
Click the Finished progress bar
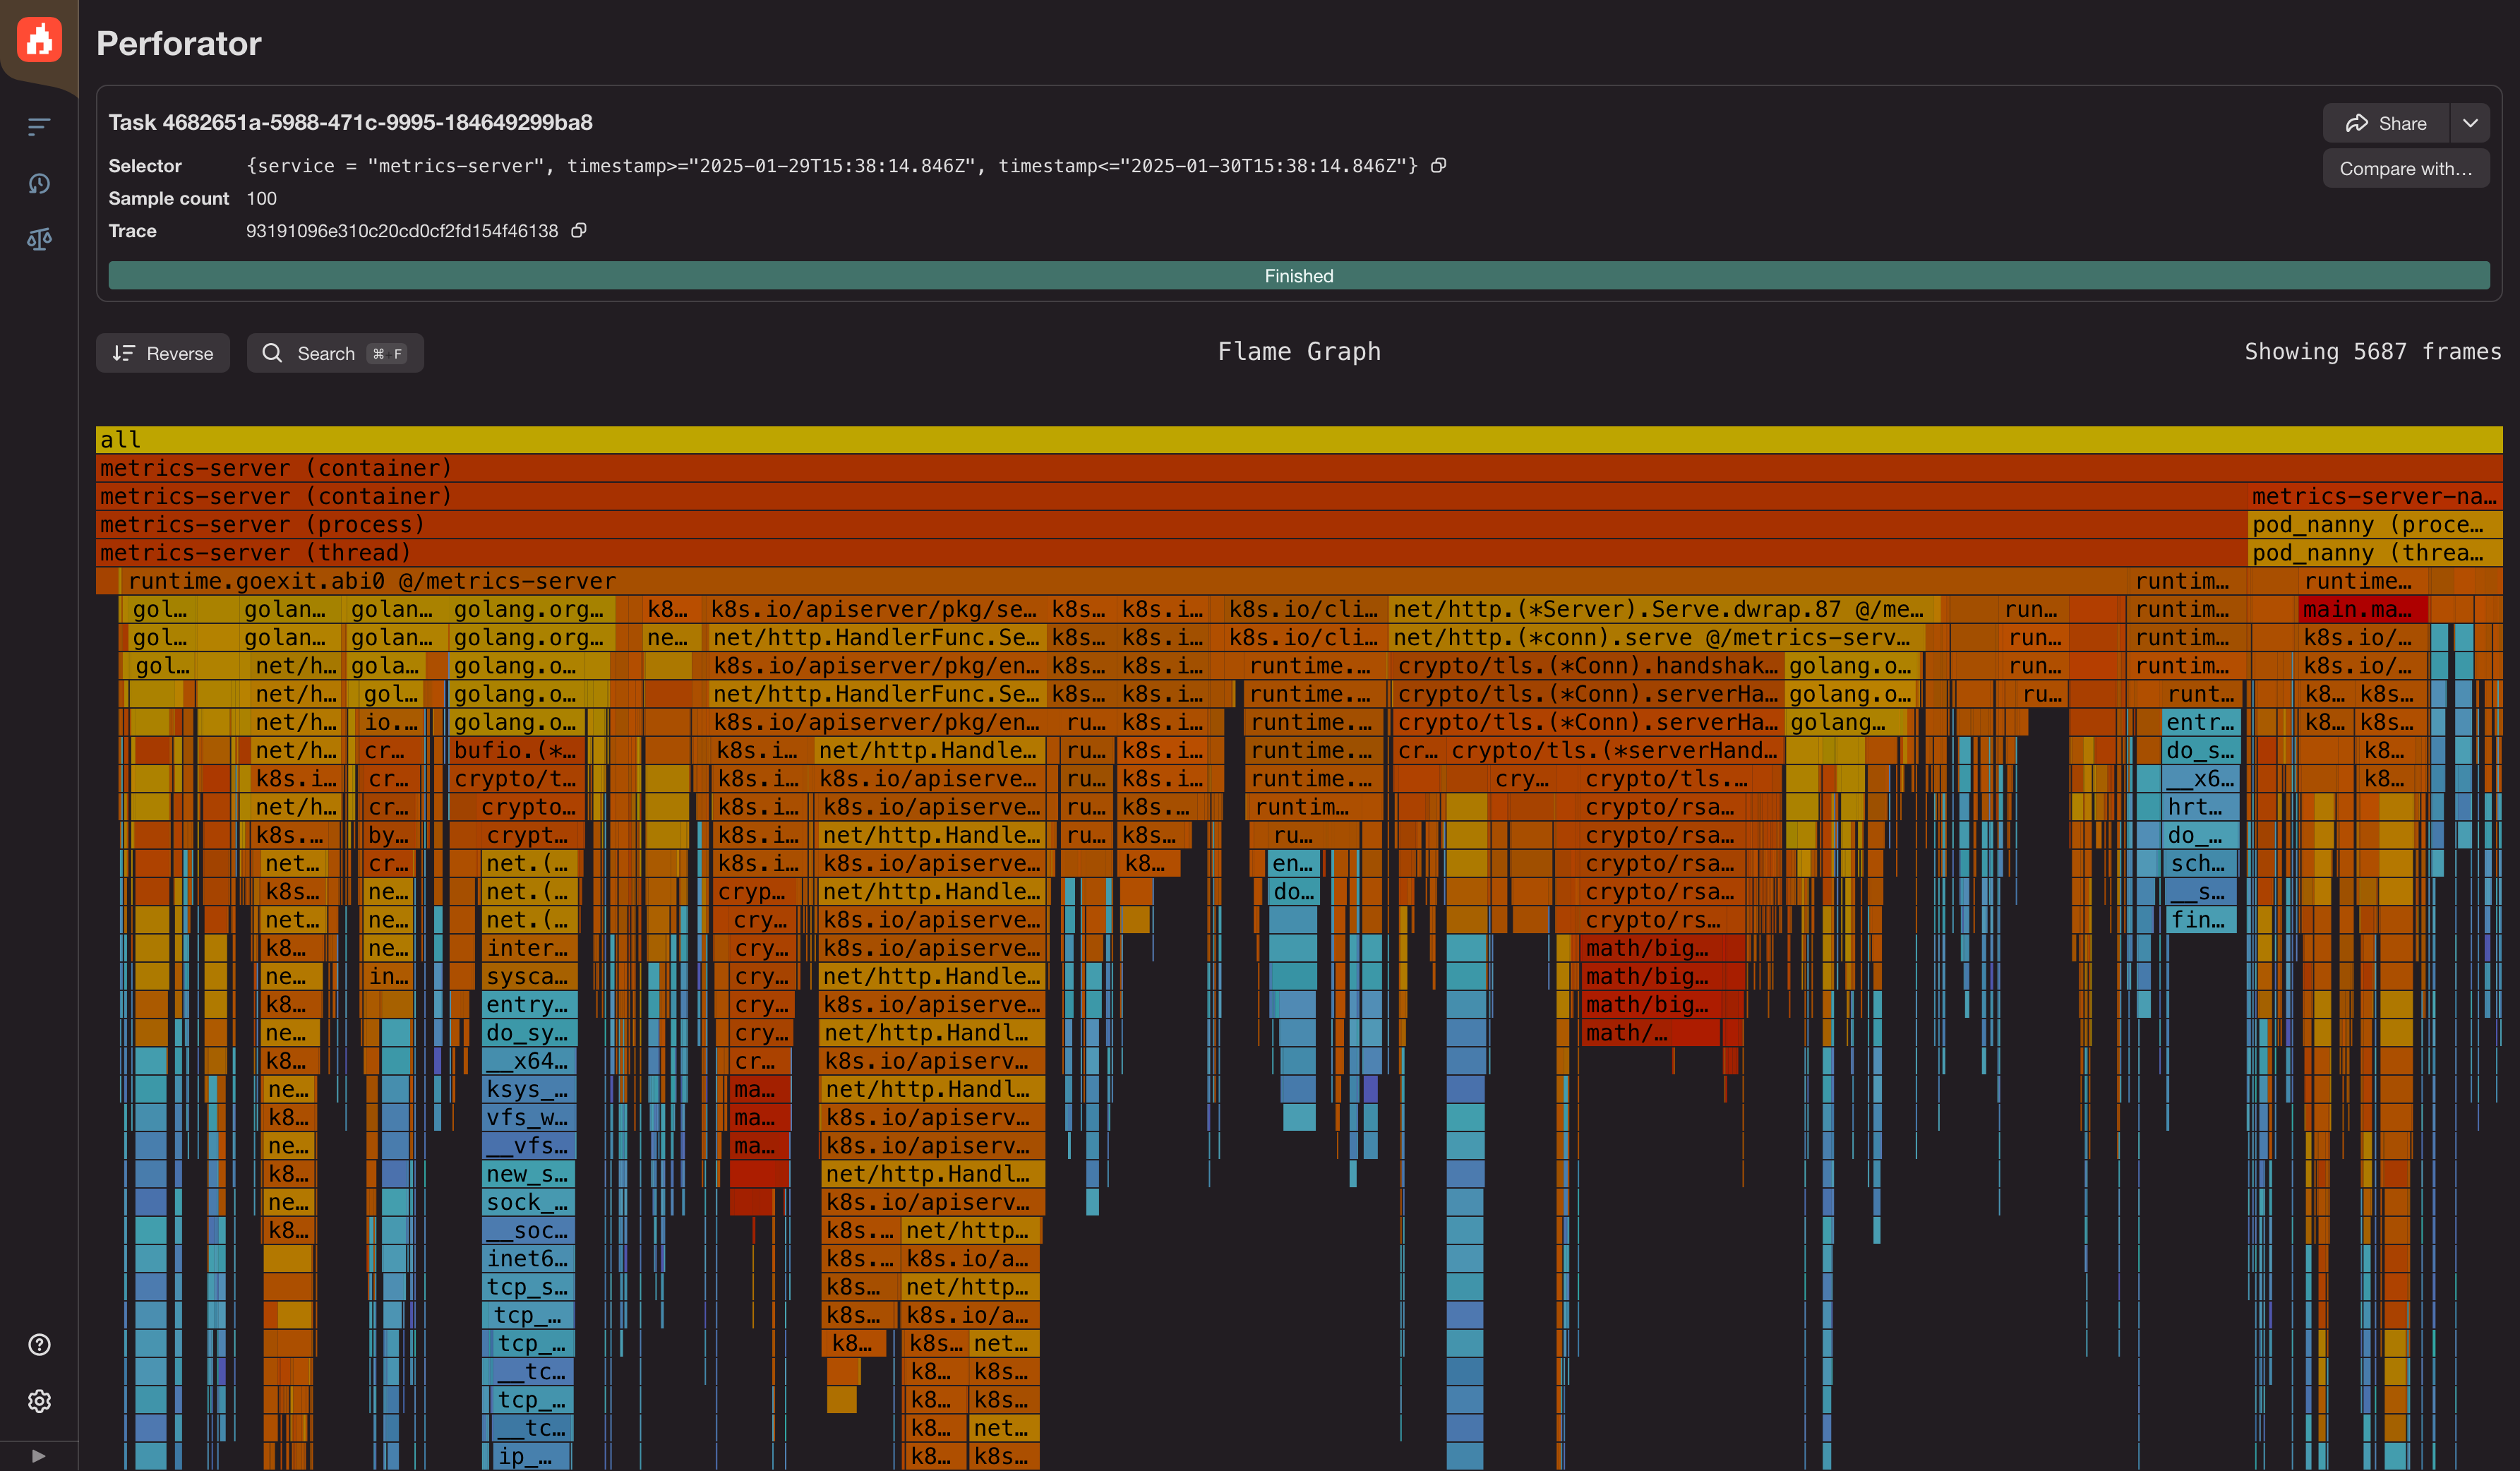[x=1298, y=275]
